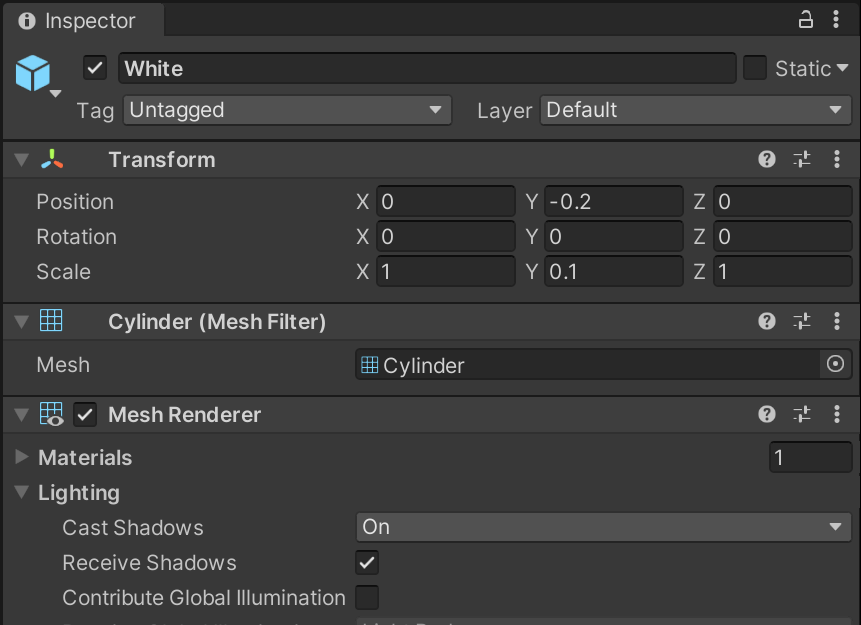Click the Inspector lock icon
This screenshot has height=625, width=861.
coord(806,20)
